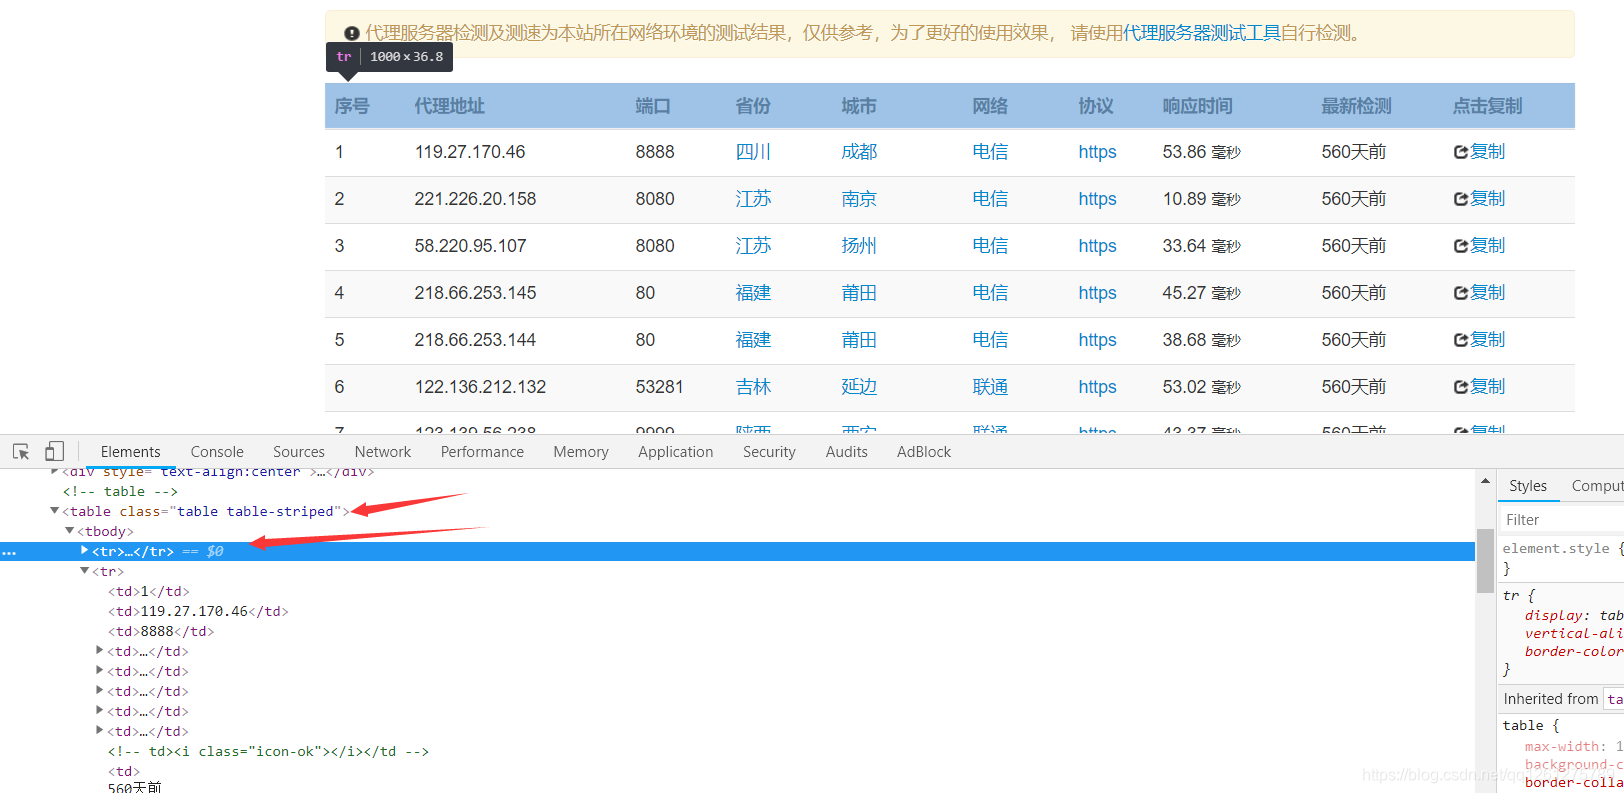The image size is (1624, 793).
Task: Click the copy icon in row 119.27.170.46
Action: point(1460,152)
